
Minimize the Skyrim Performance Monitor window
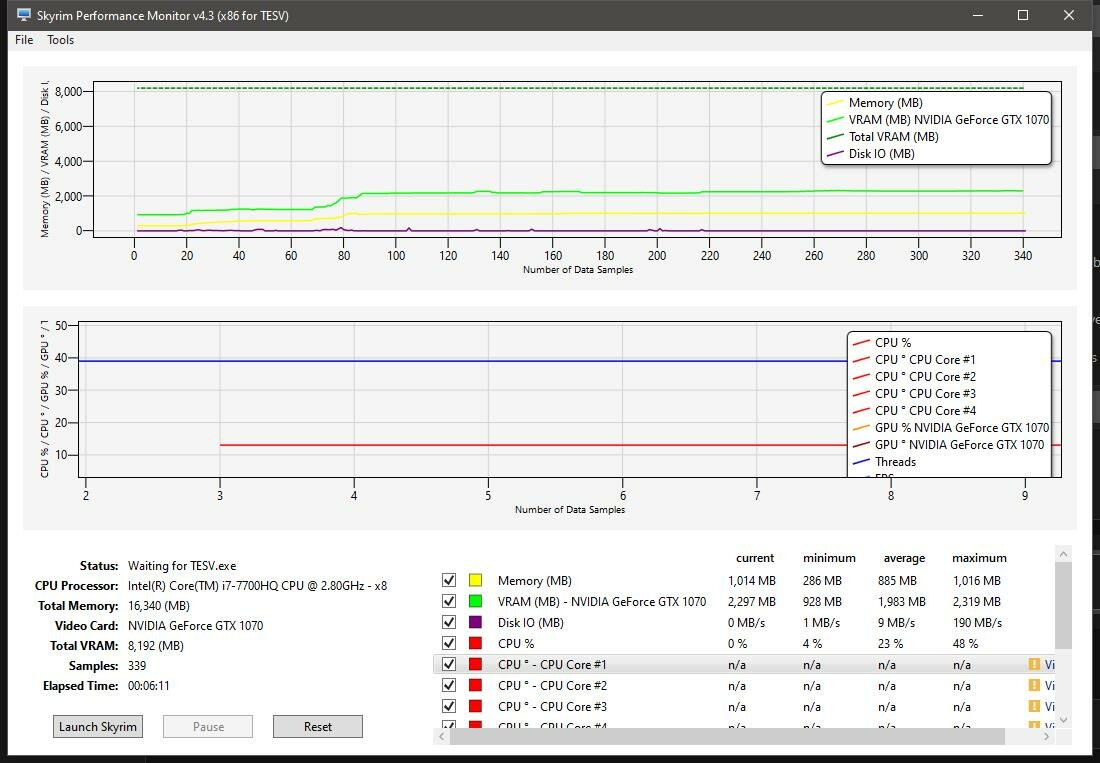click(x=977, y=15)
